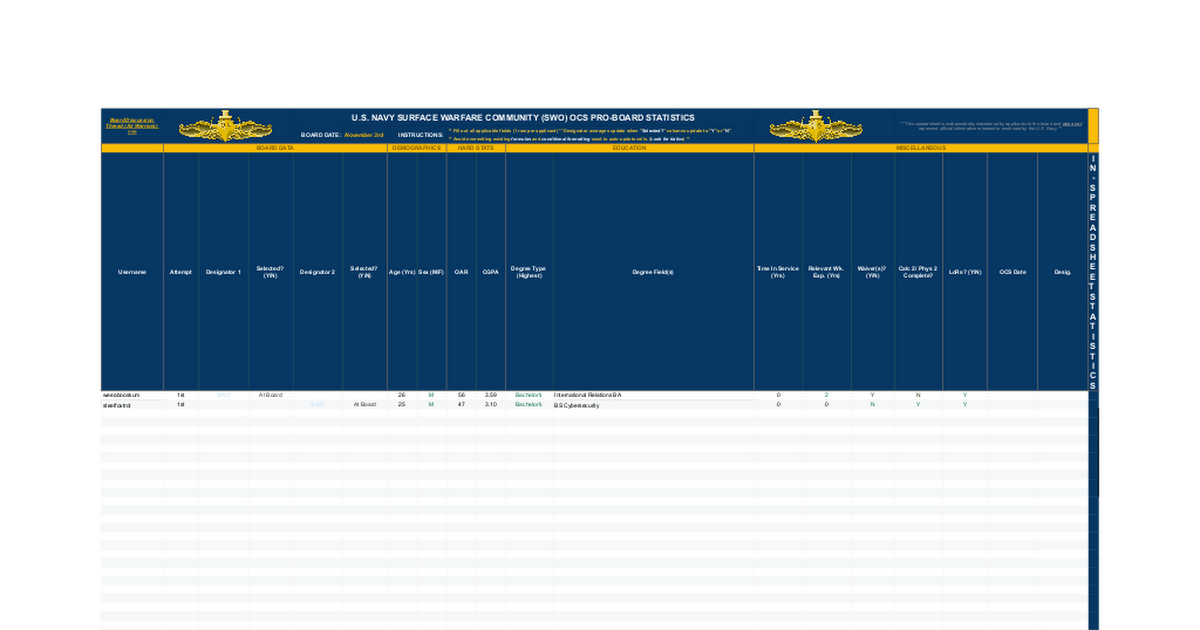Select the OCS Date column header
Image resolution: width=1200 pixels, height=630 pixels.
click(x=1012, y=272)
